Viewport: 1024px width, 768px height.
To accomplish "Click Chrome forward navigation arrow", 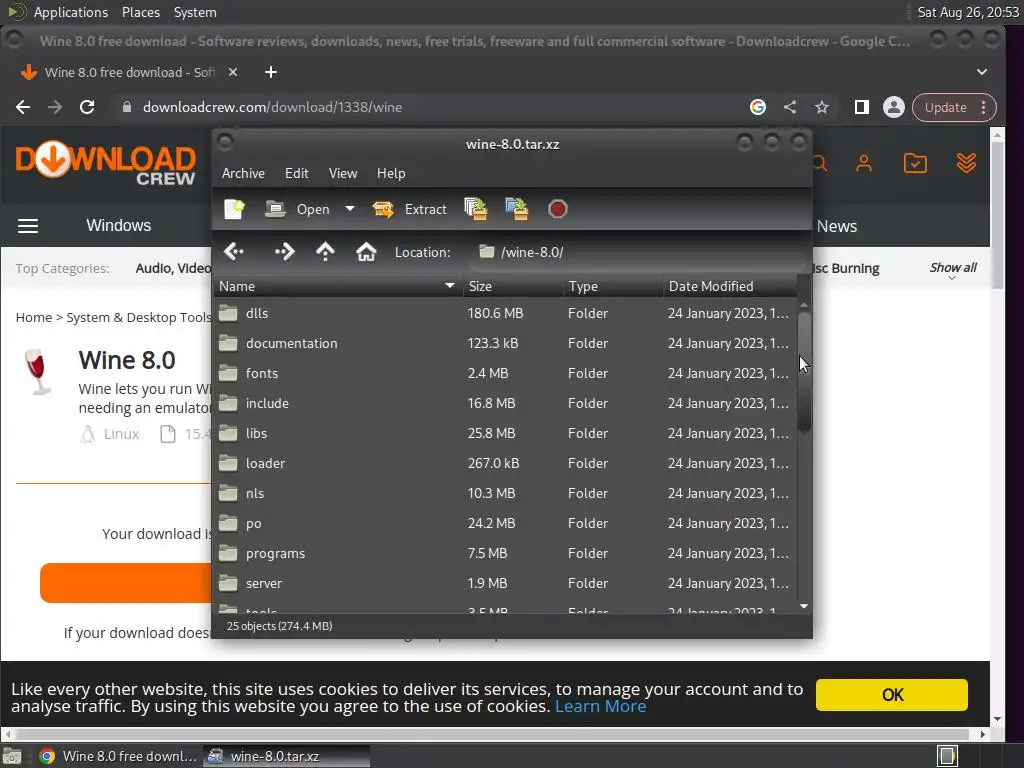I will point(55,107).
